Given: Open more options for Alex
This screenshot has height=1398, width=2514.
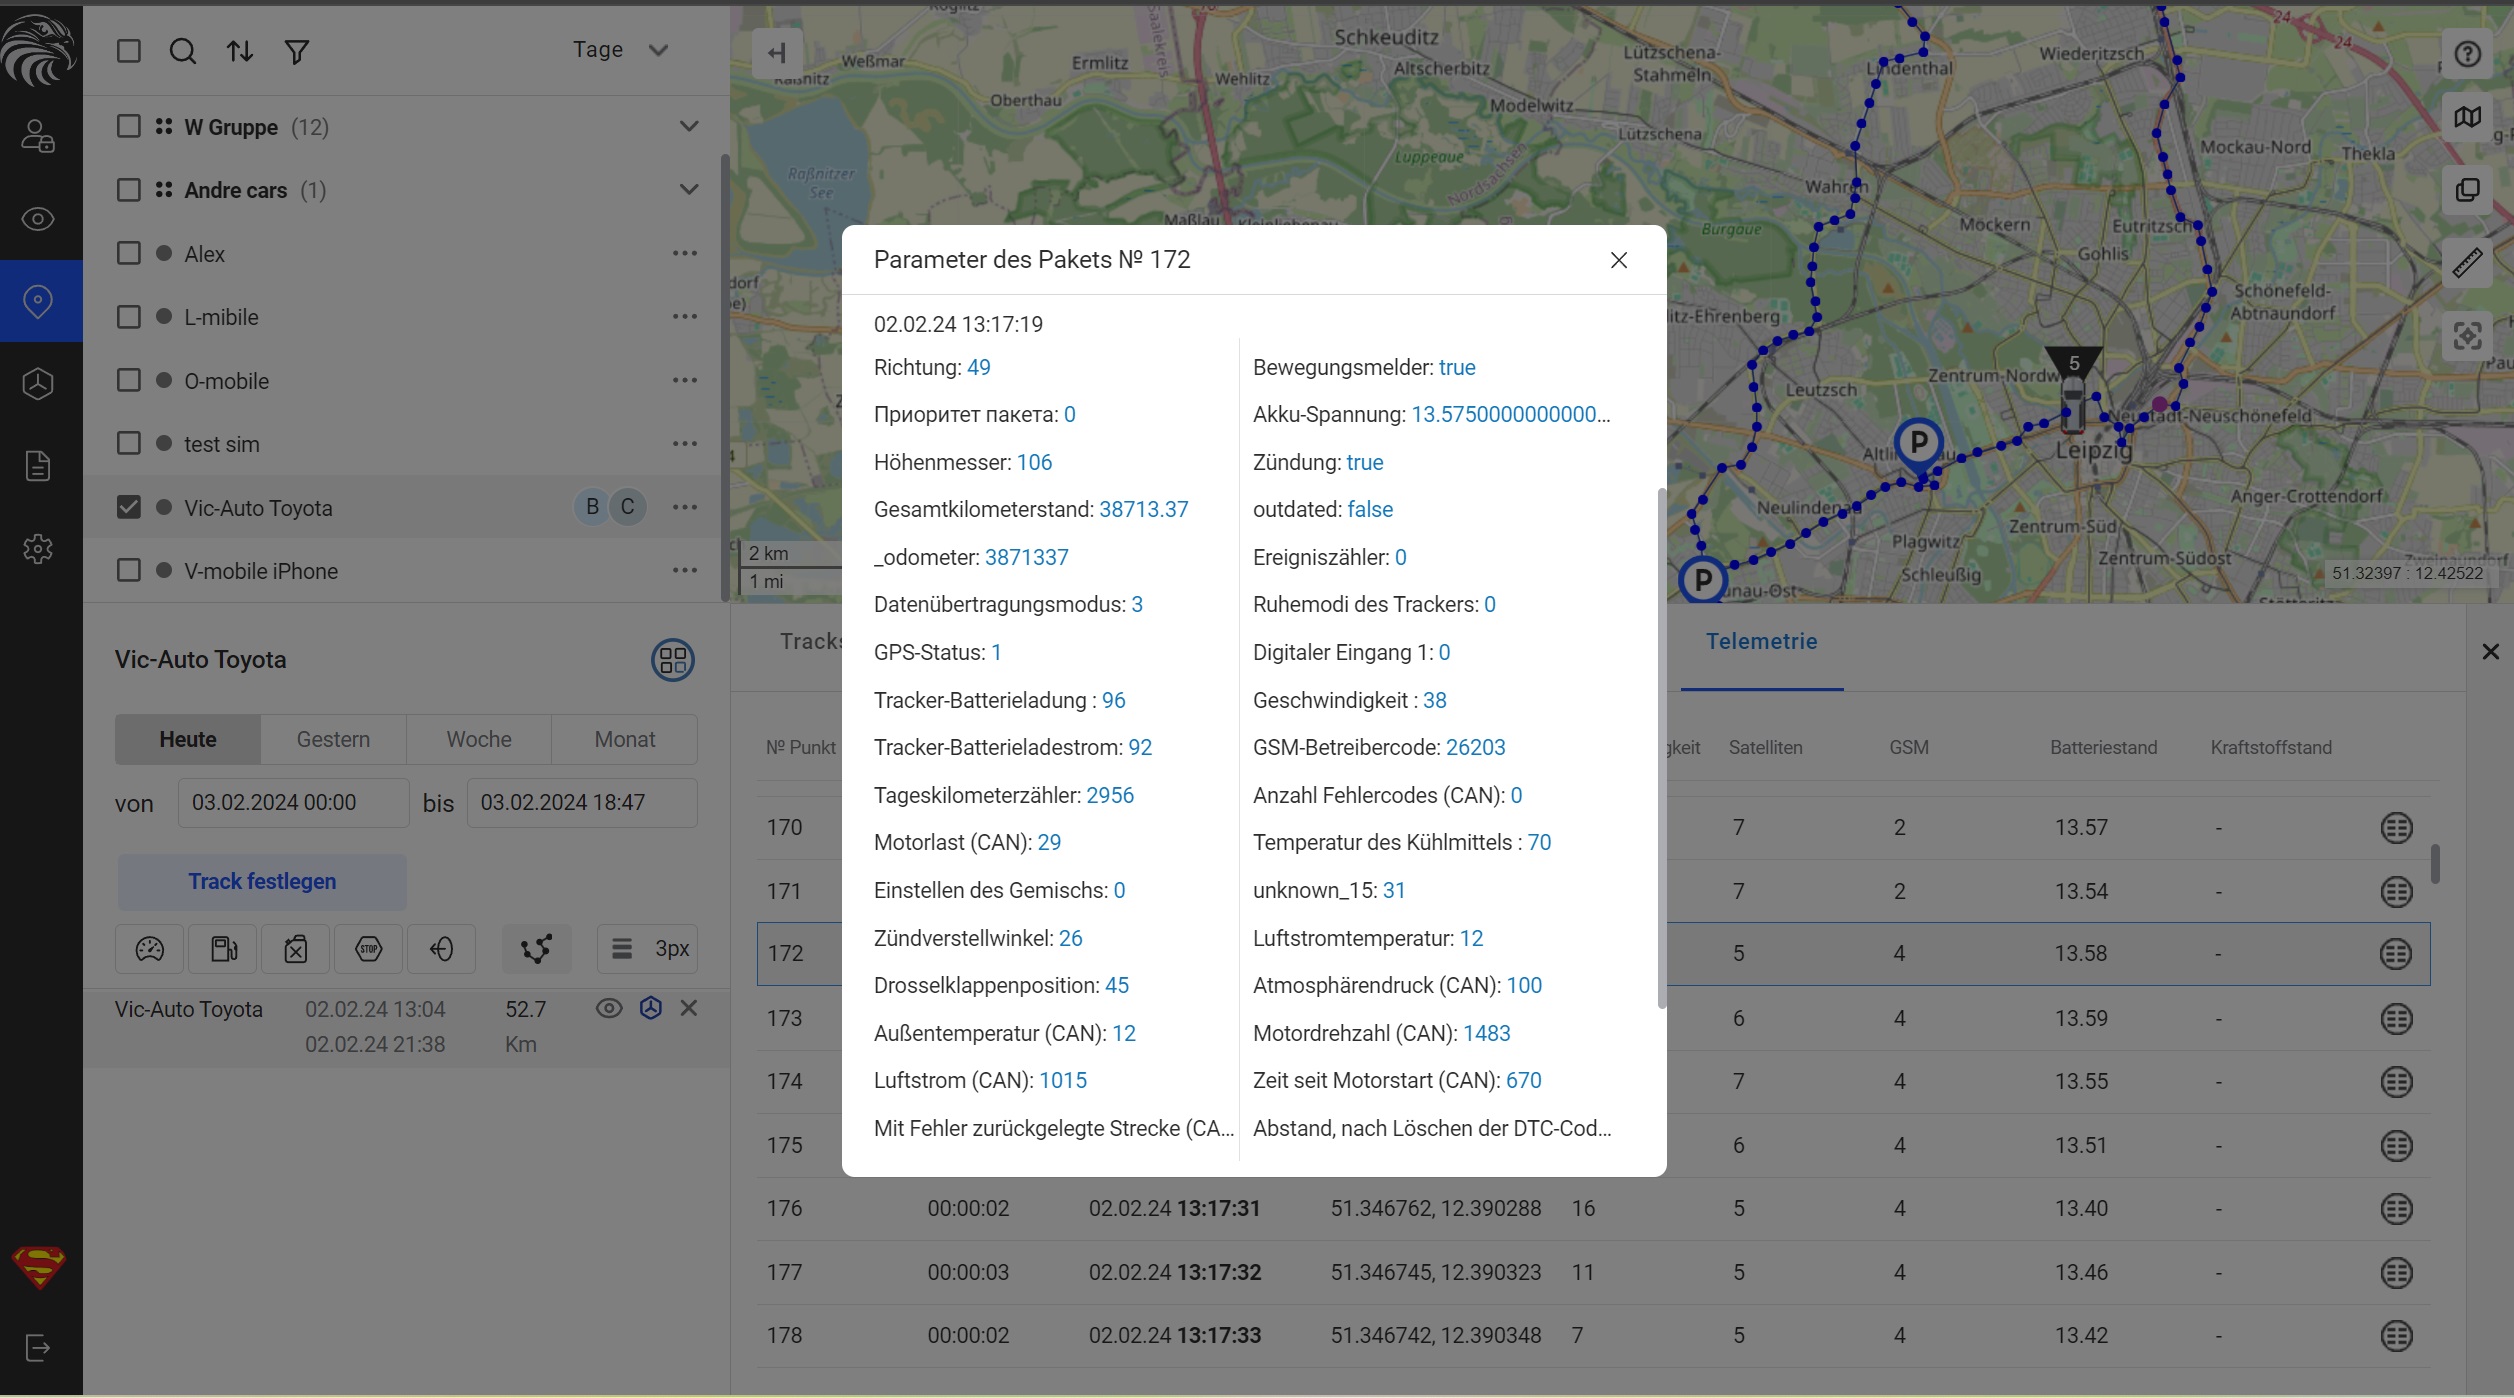Looking at the screenshot, I should coord(685,254).
